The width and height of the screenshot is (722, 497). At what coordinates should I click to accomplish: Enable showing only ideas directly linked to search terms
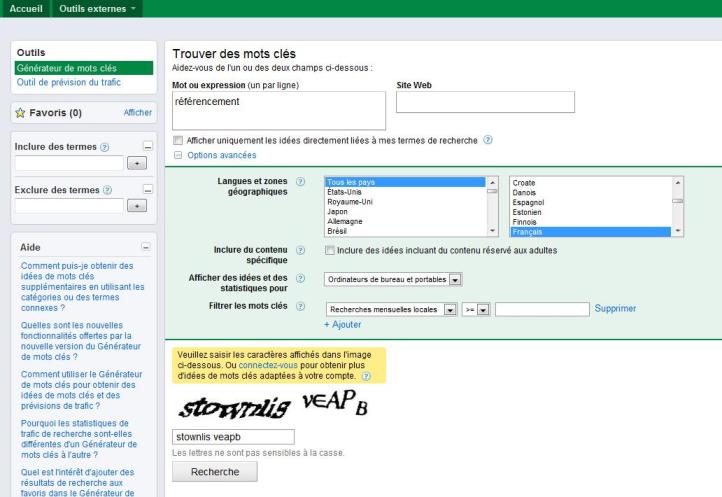(178, 140)
